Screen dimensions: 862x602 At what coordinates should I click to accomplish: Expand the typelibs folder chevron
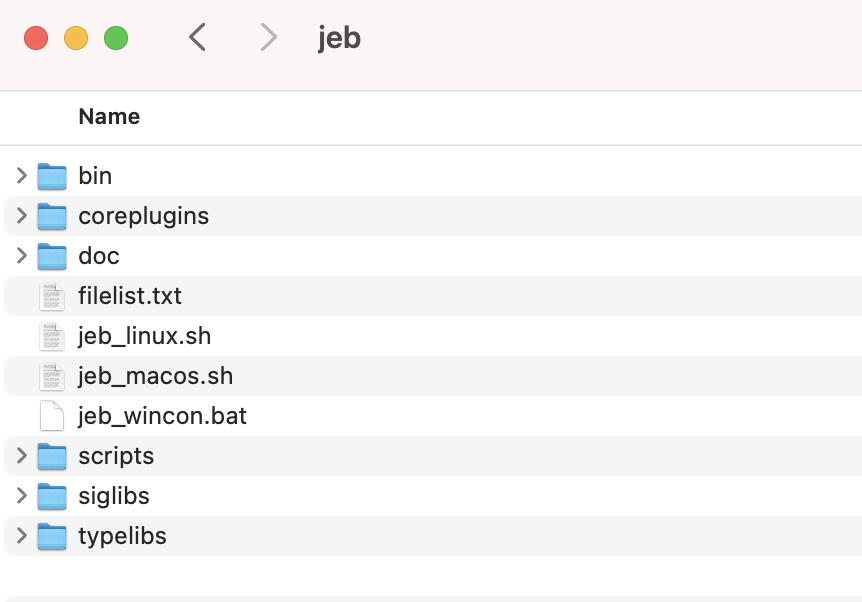pos(21,535)
